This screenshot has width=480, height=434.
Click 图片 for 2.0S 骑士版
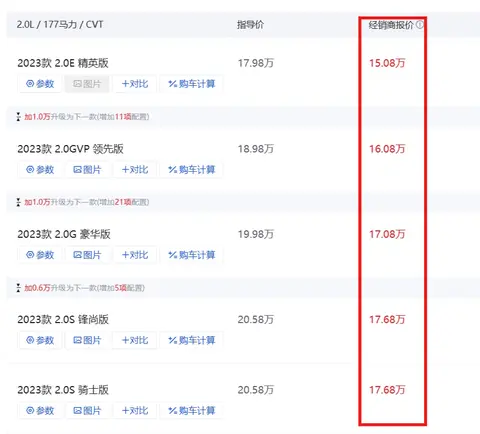click(x=87, y=411)
